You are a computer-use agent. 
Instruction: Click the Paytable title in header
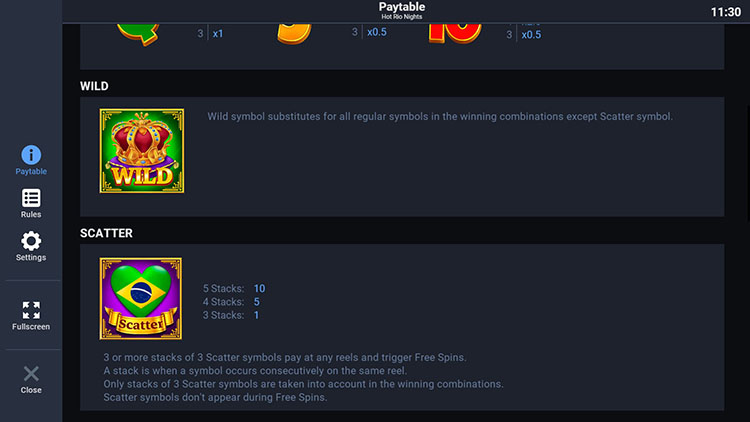click(402, 7)
